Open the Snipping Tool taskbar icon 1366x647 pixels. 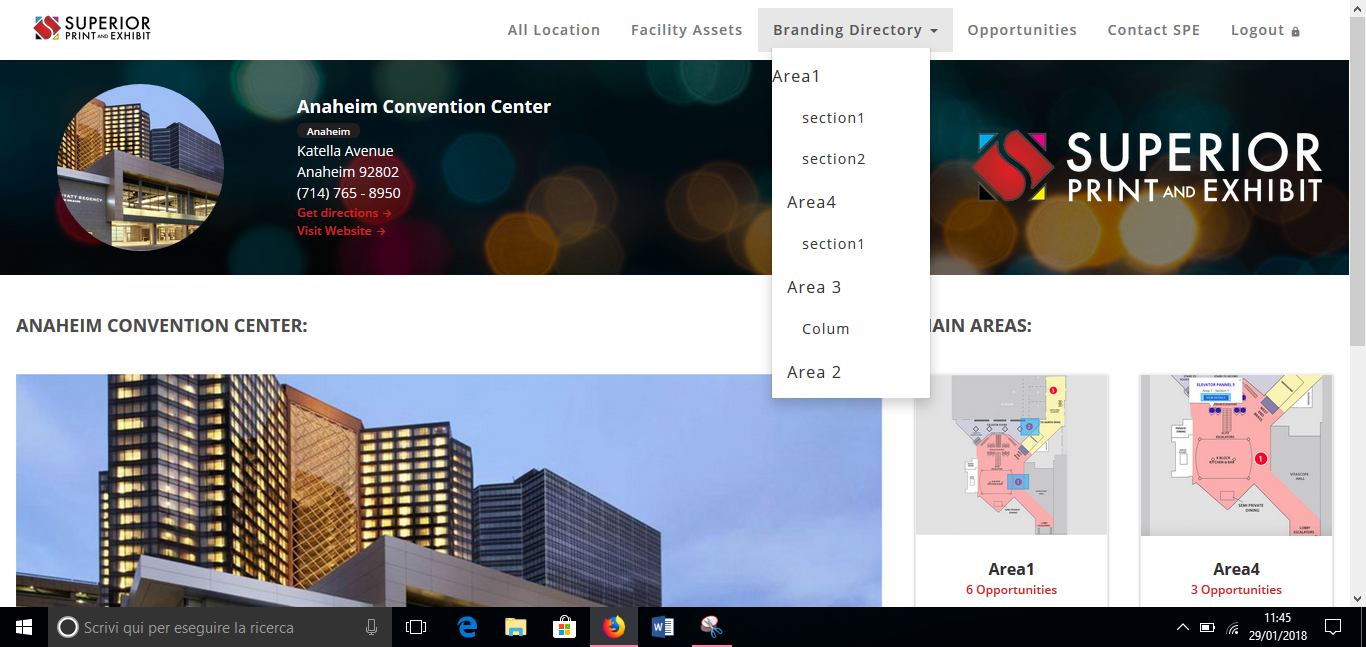point(711,627)
